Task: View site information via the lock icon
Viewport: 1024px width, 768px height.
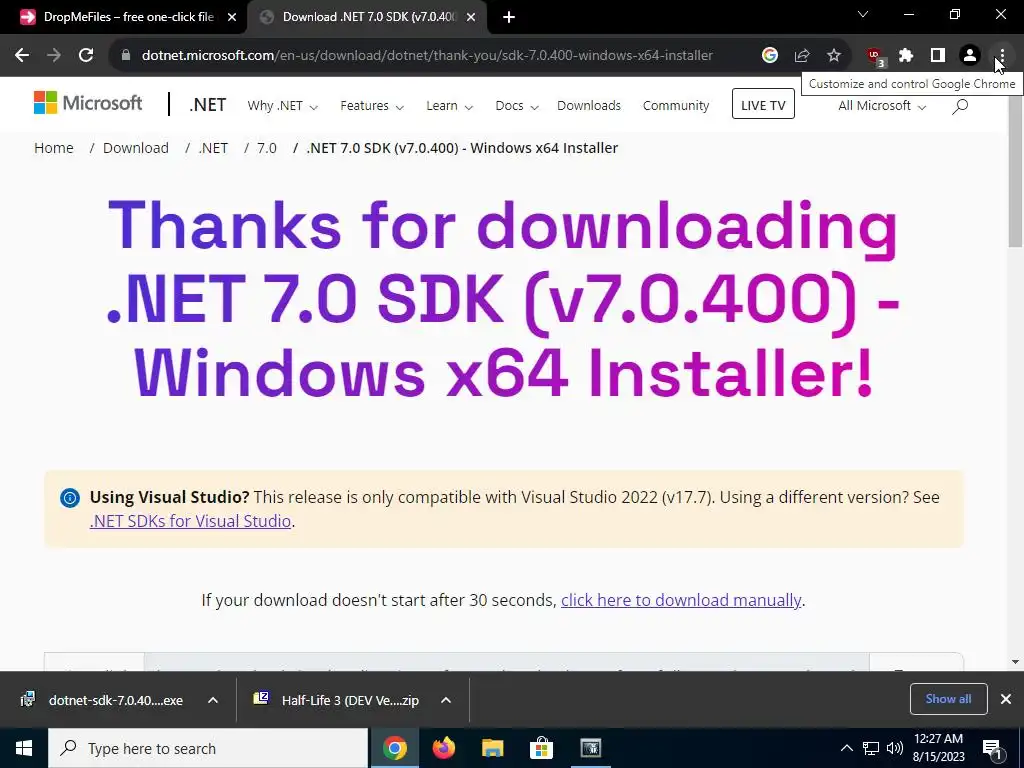Action: 126,56
